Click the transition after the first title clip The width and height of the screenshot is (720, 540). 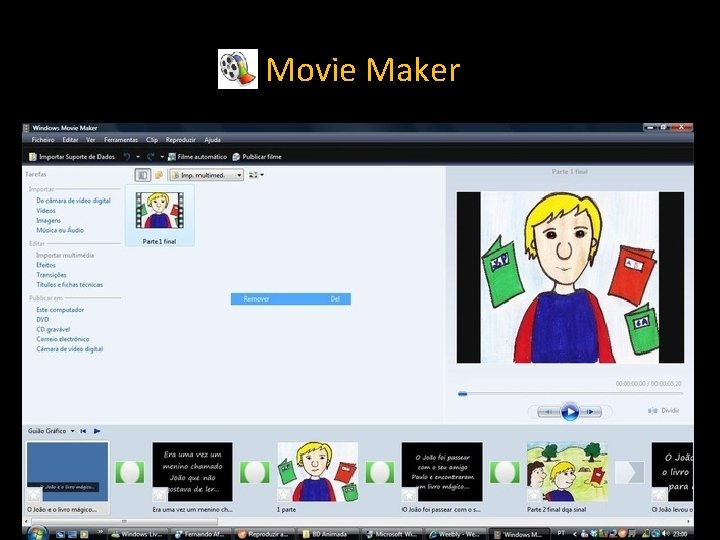coord(129,472)
